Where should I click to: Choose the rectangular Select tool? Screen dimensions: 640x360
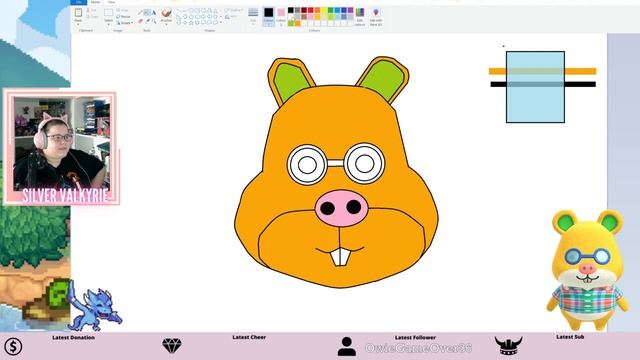[109, 13]
